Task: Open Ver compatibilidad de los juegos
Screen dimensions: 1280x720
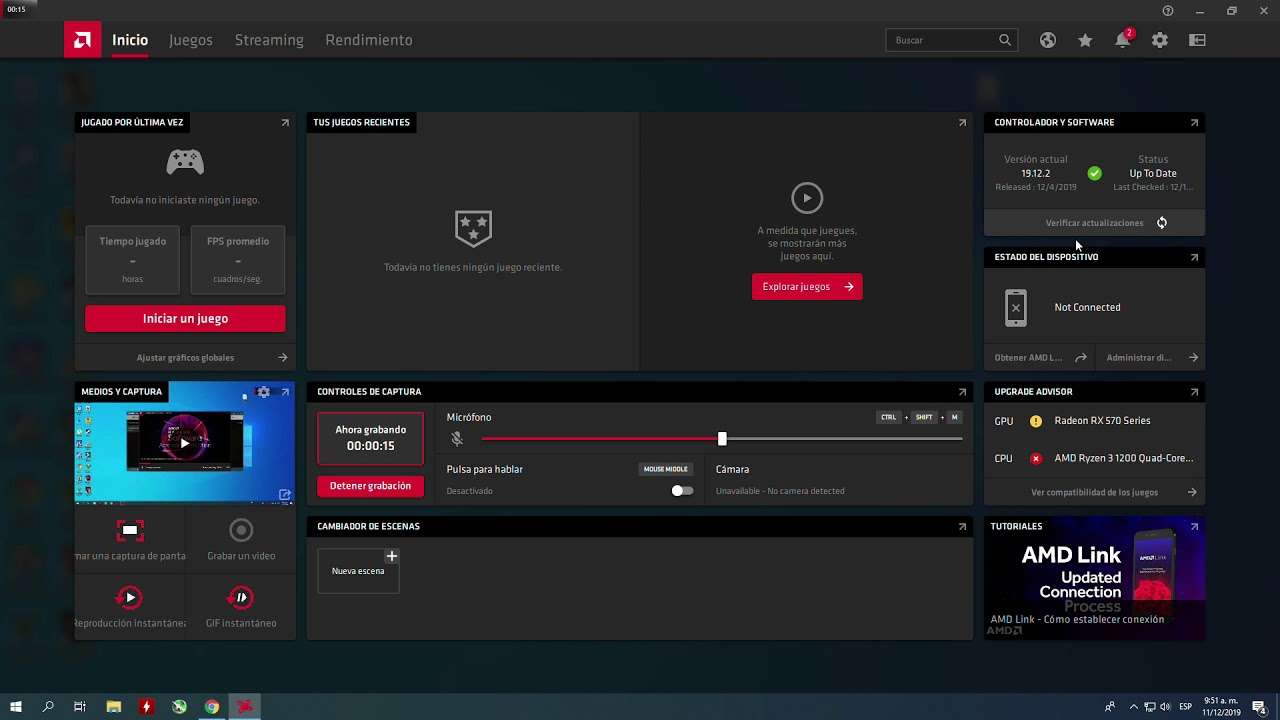Action: click(x=1094, y=492)
